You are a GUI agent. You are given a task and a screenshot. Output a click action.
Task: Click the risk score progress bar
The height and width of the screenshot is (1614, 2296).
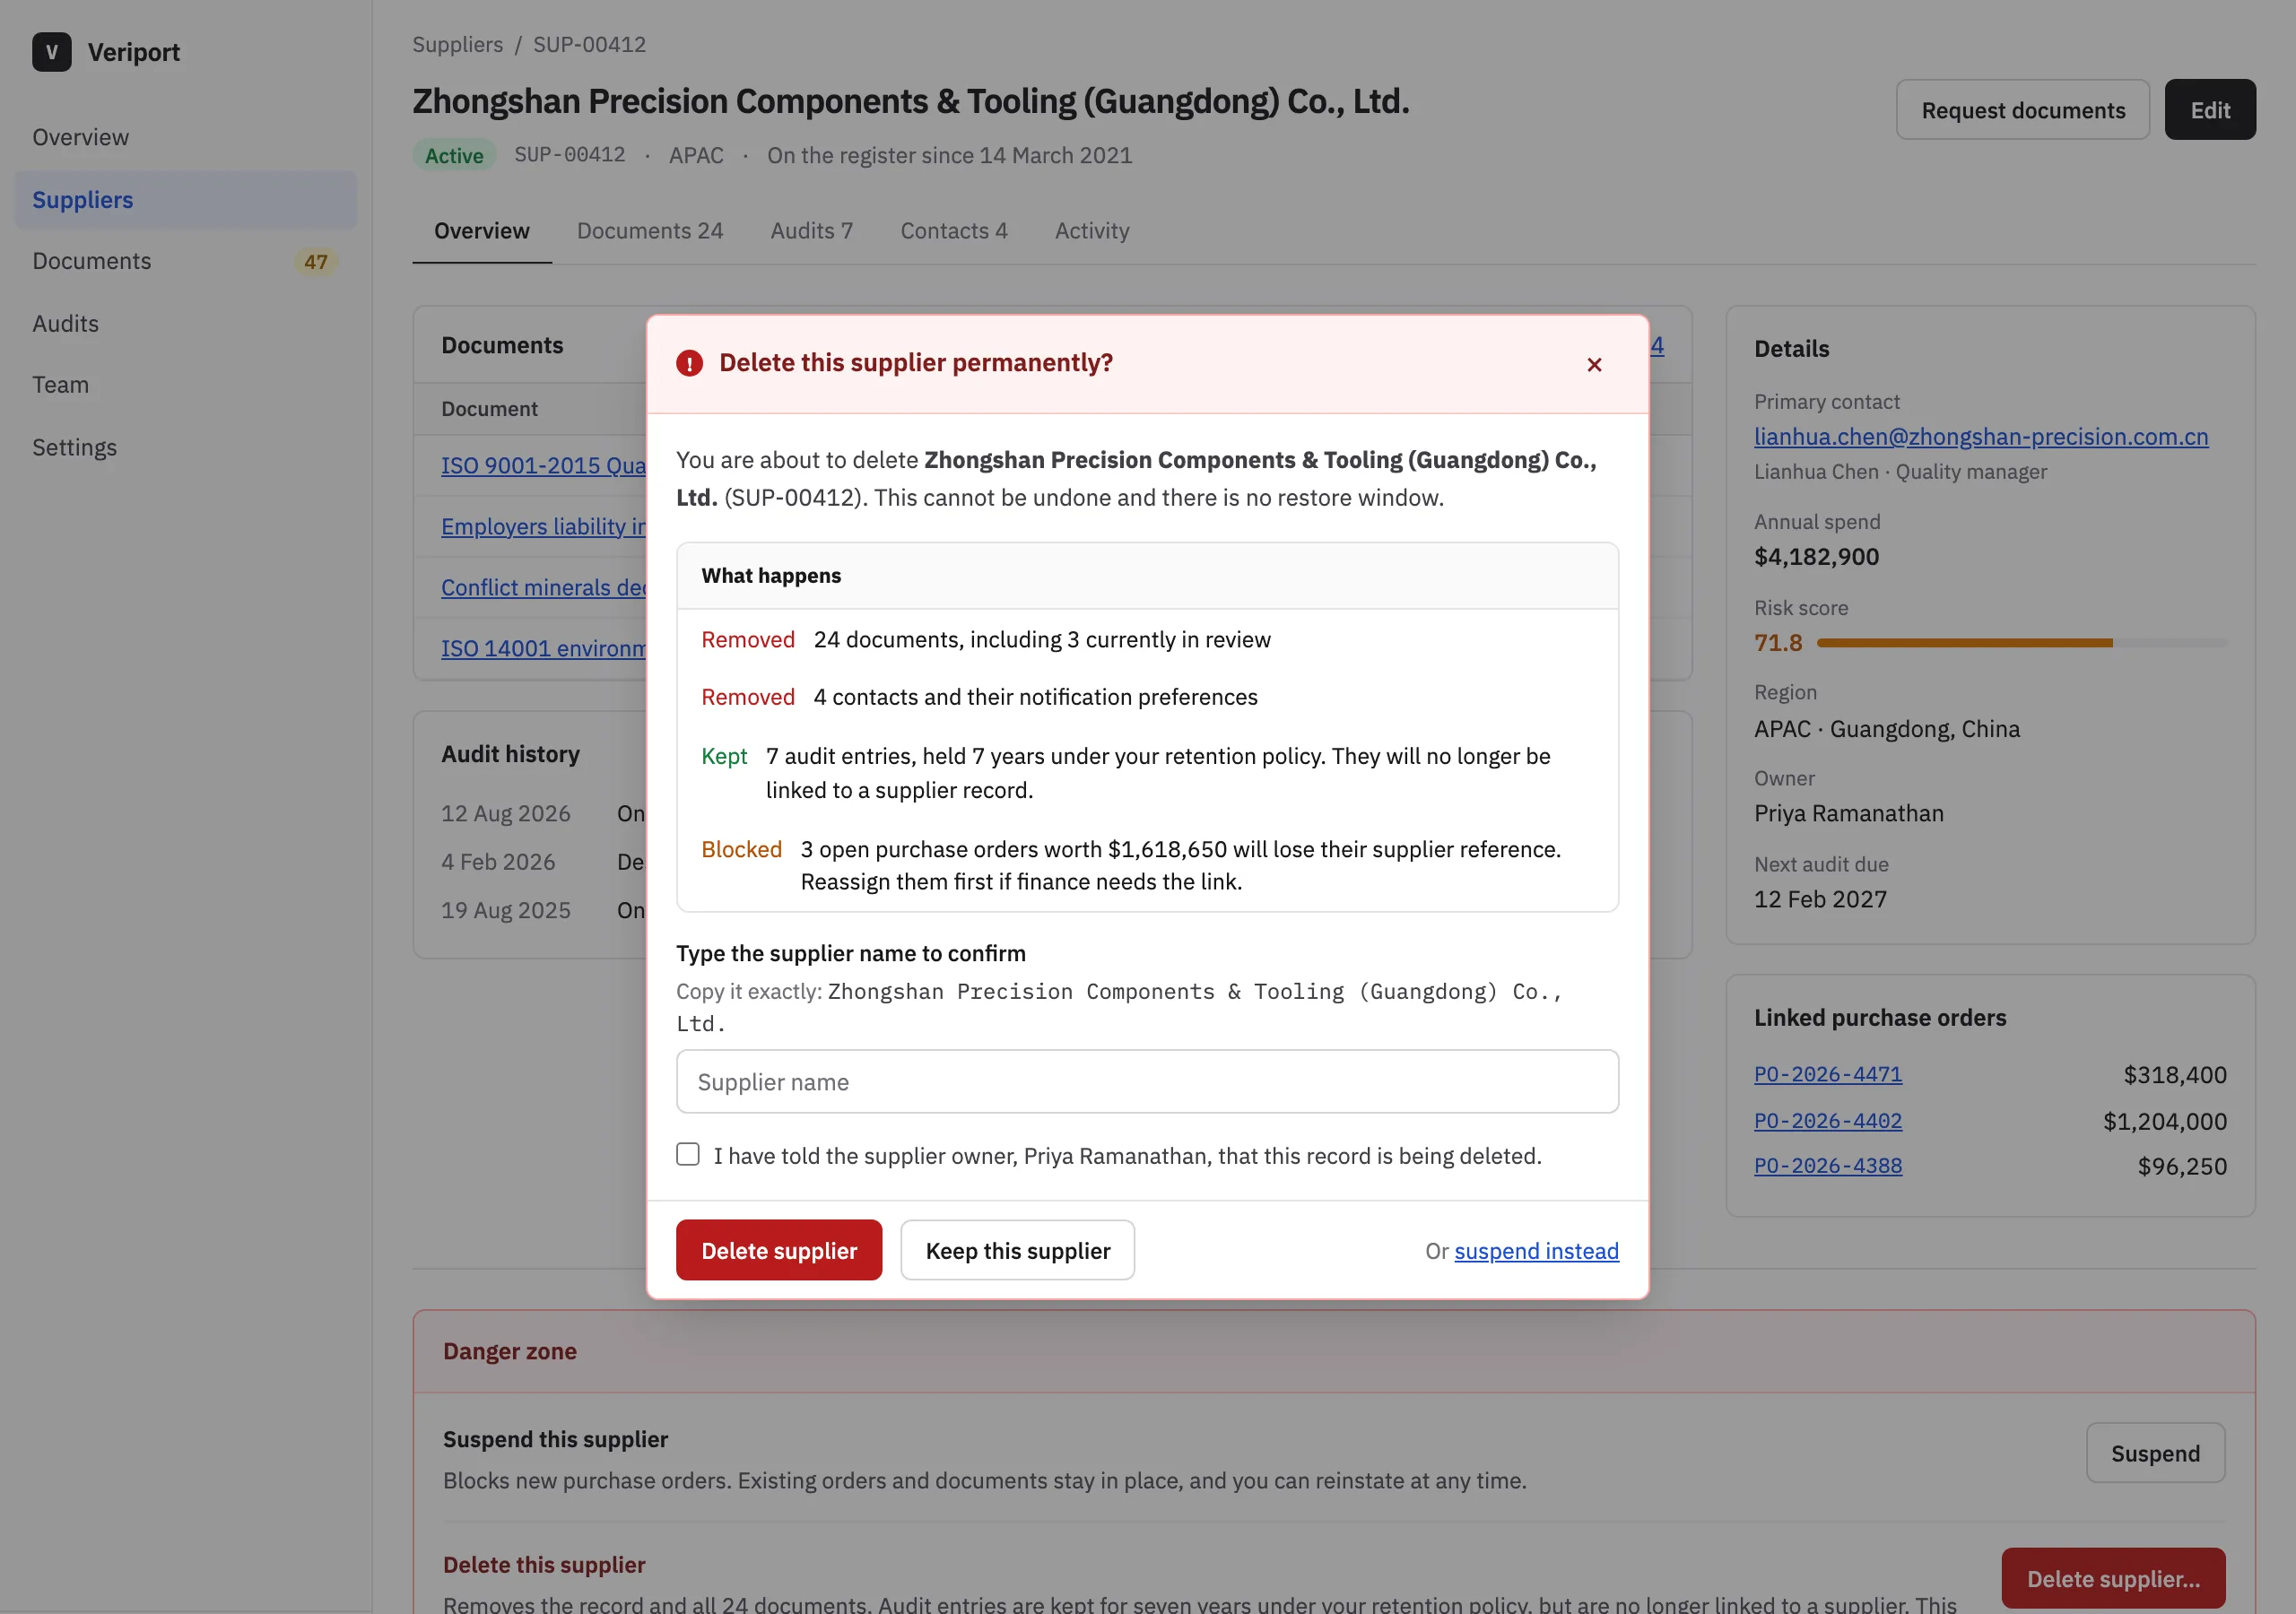point(2021,643)
